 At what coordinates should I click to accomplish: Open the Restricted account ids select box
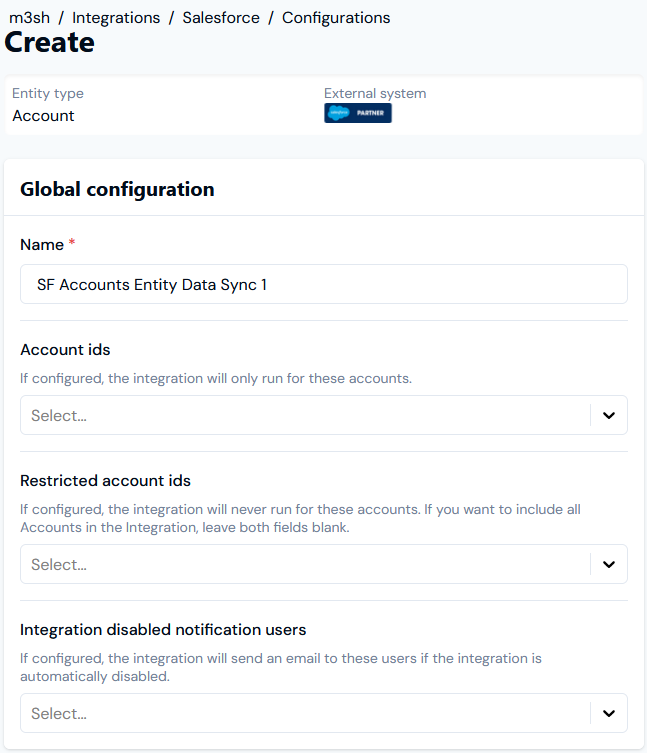point(324,564)
